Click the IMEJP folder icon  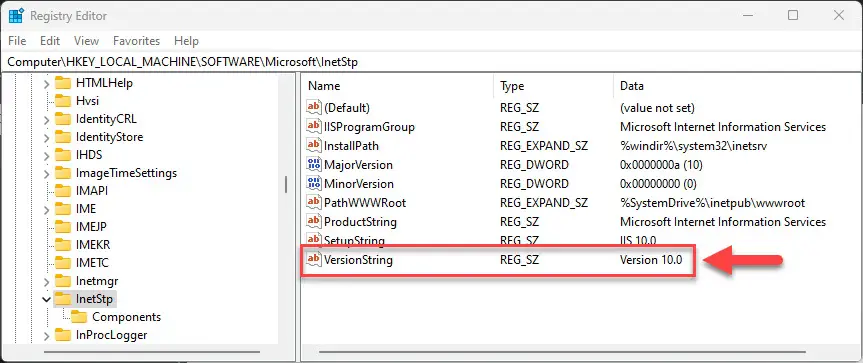pyautogui.click(x=63, y=227)
